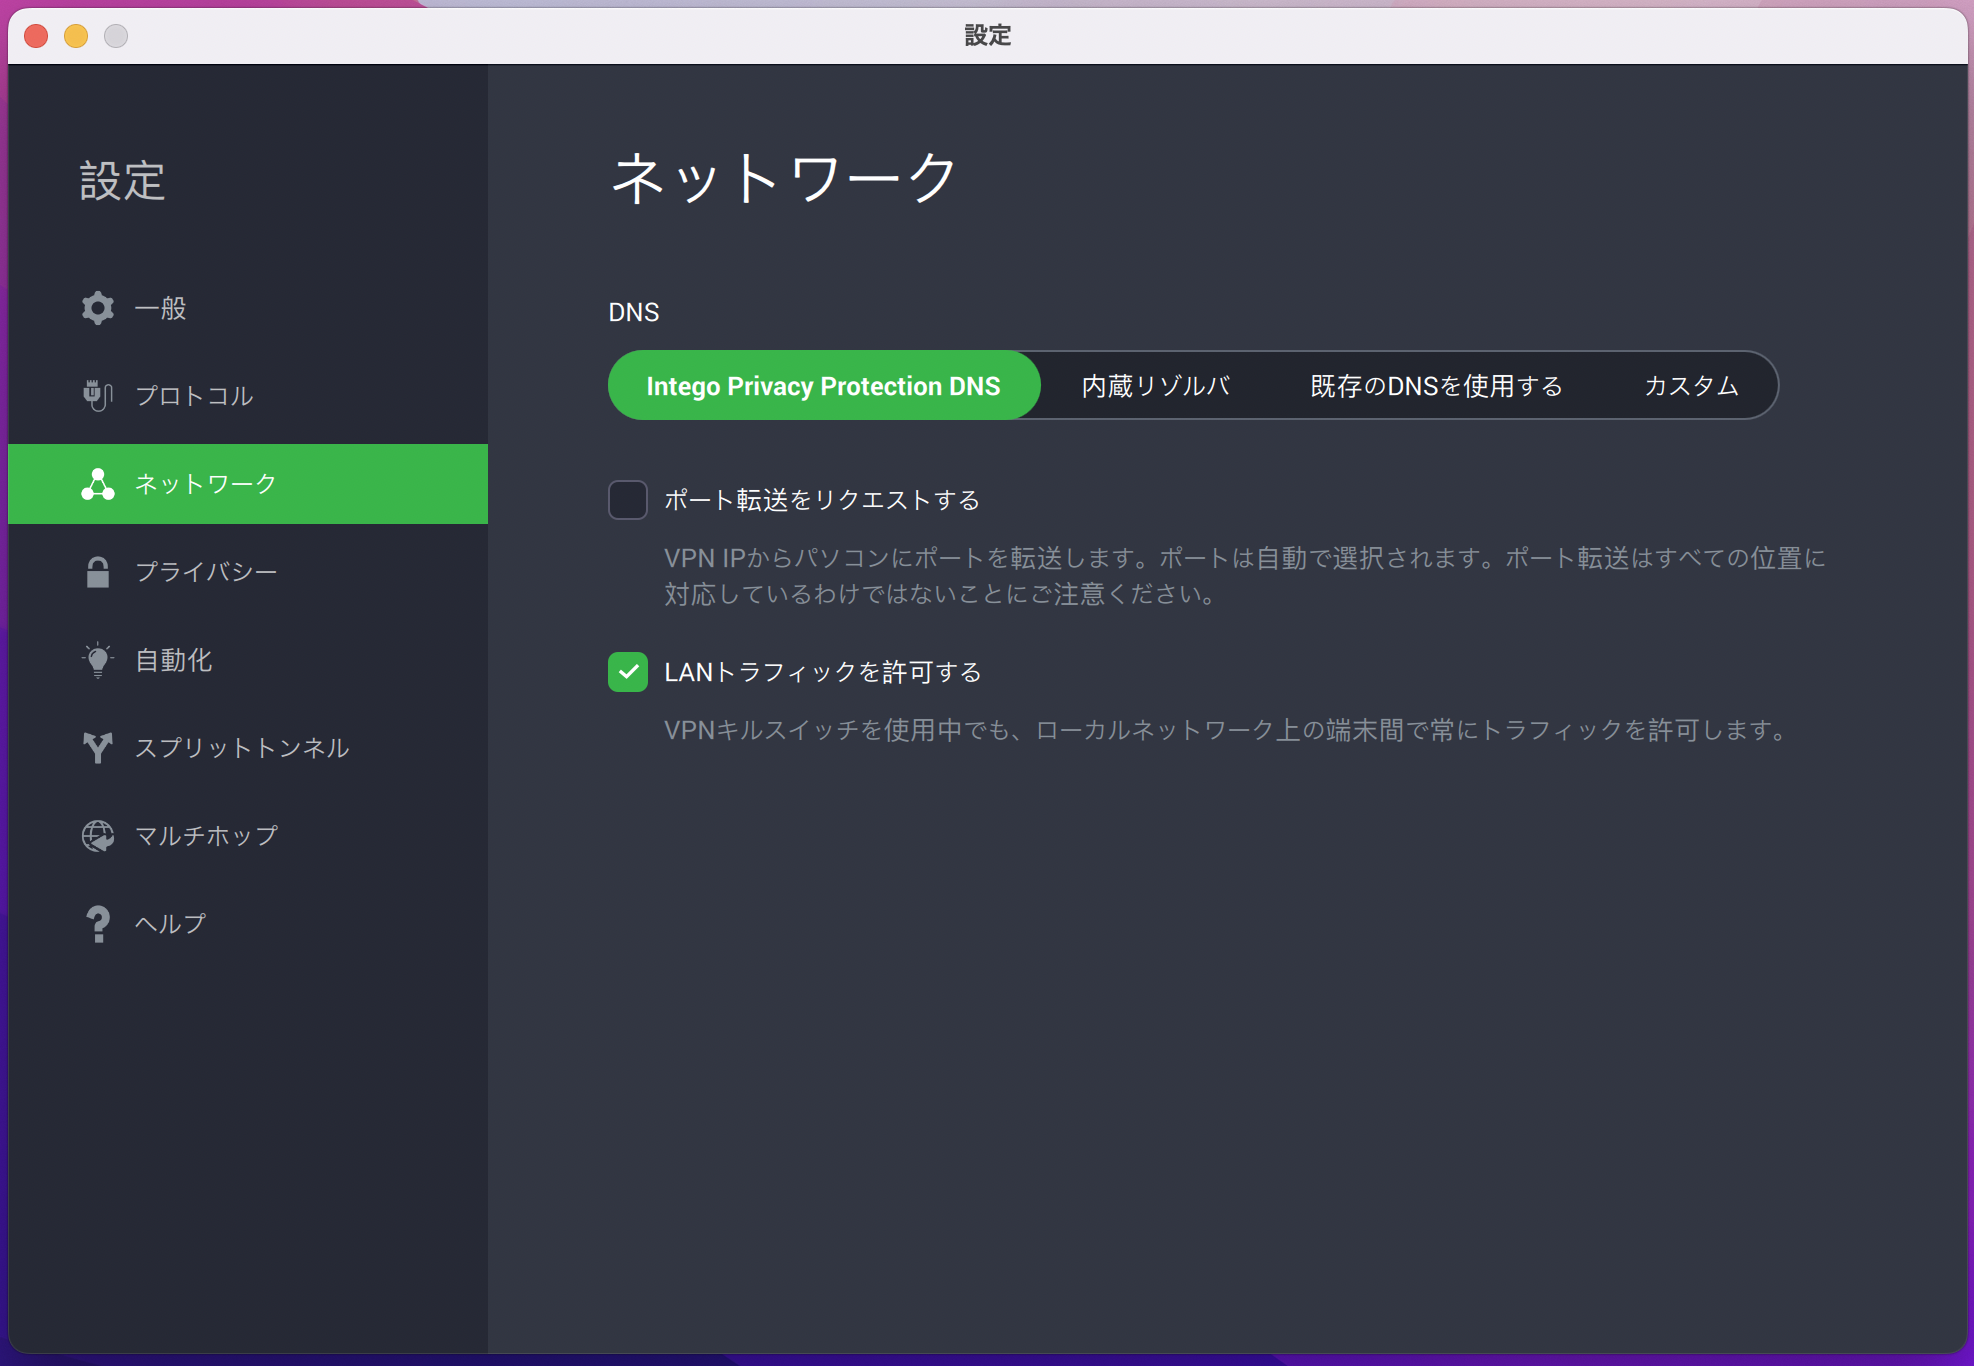
Task: Click the ポート転送をリクエストする label
Action: pos(822,500)
